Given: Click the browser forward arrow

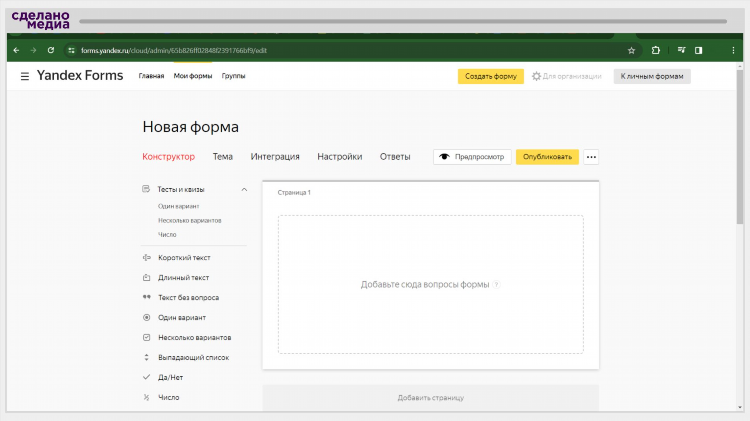Looking at the screenshot, I should coord(33,50).
